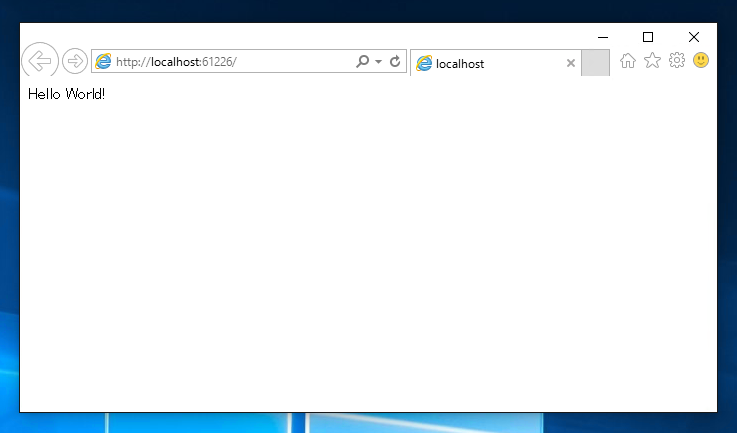Close the localhost tab
Viewport: 737px width, 433px height.
point(571,63)
